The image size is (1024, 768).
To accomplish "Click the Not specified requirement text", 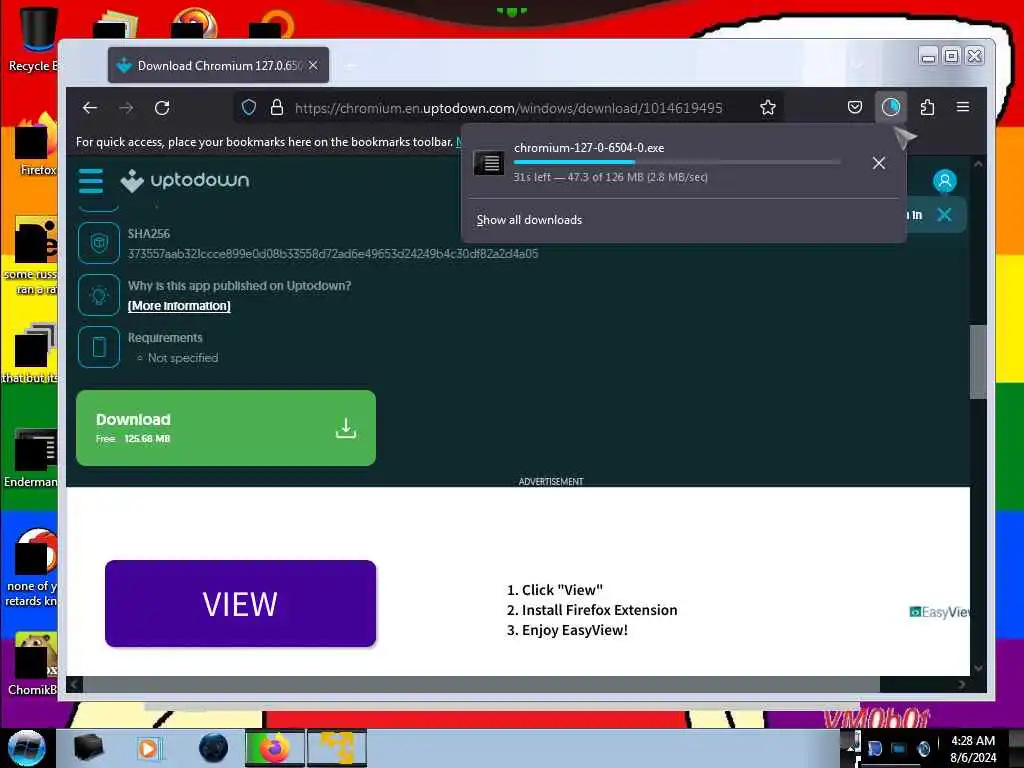I will [x=183, y=358].
